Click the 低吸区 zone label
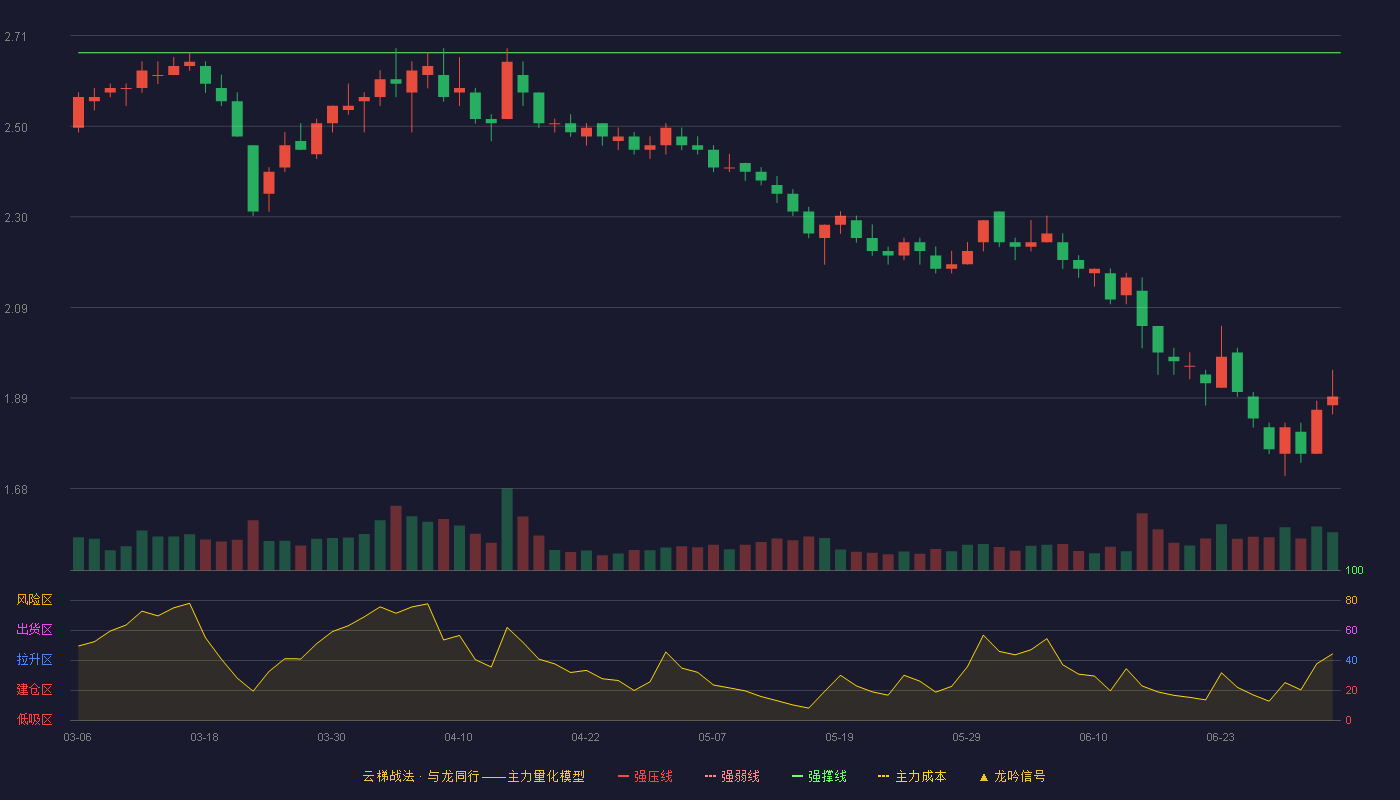Image resolution: width=1400 pixels, height=800 pixels. [x=34, y=719]
